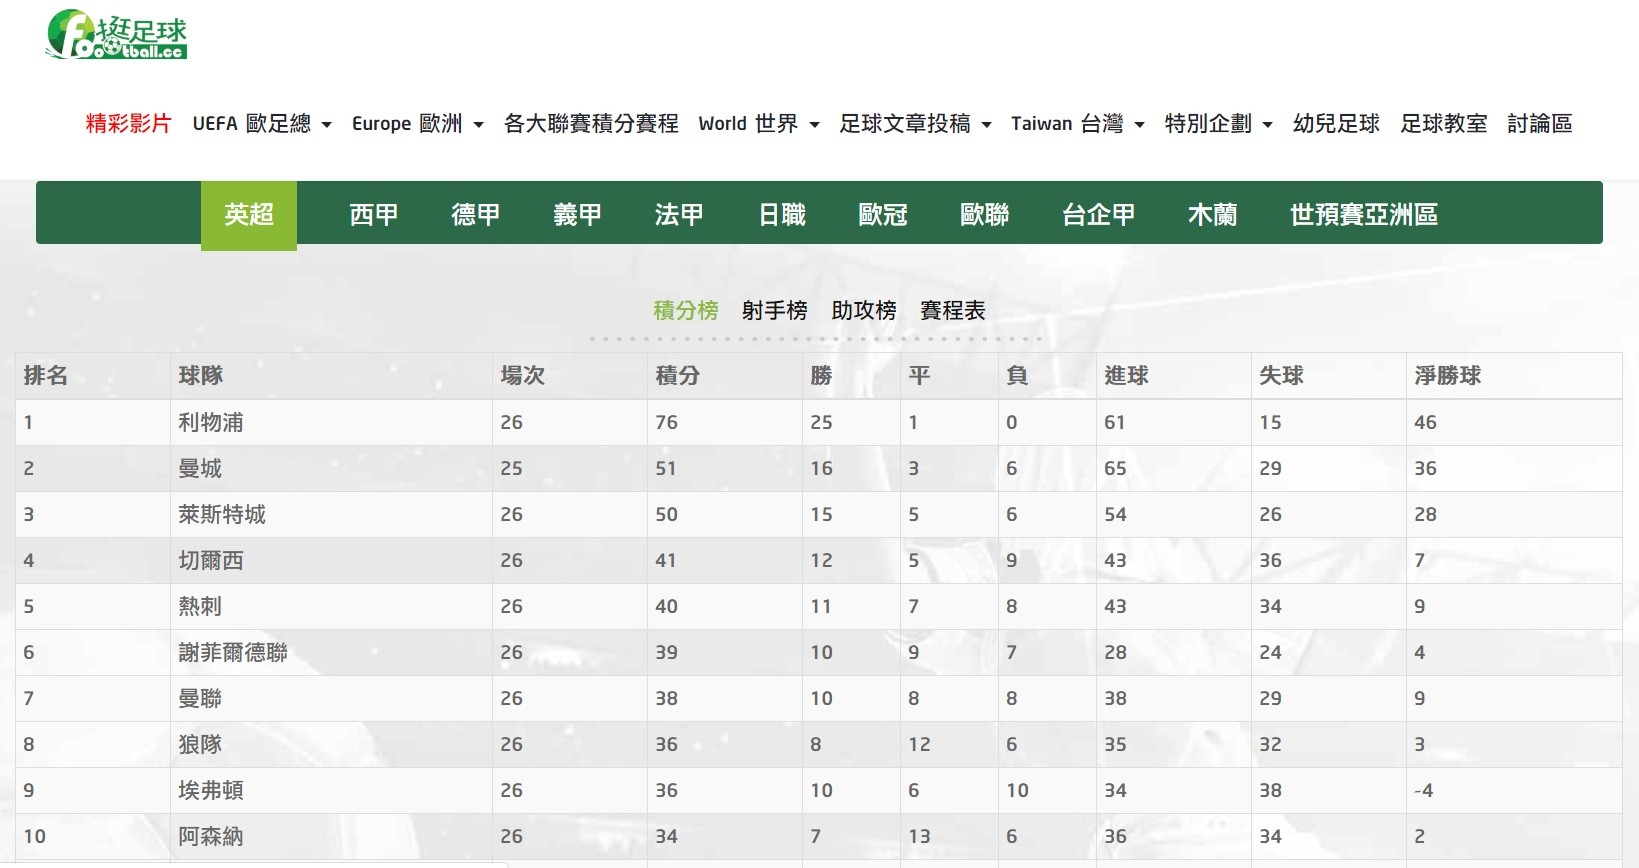Click 利物浦's points value 76

coord(667,423)
